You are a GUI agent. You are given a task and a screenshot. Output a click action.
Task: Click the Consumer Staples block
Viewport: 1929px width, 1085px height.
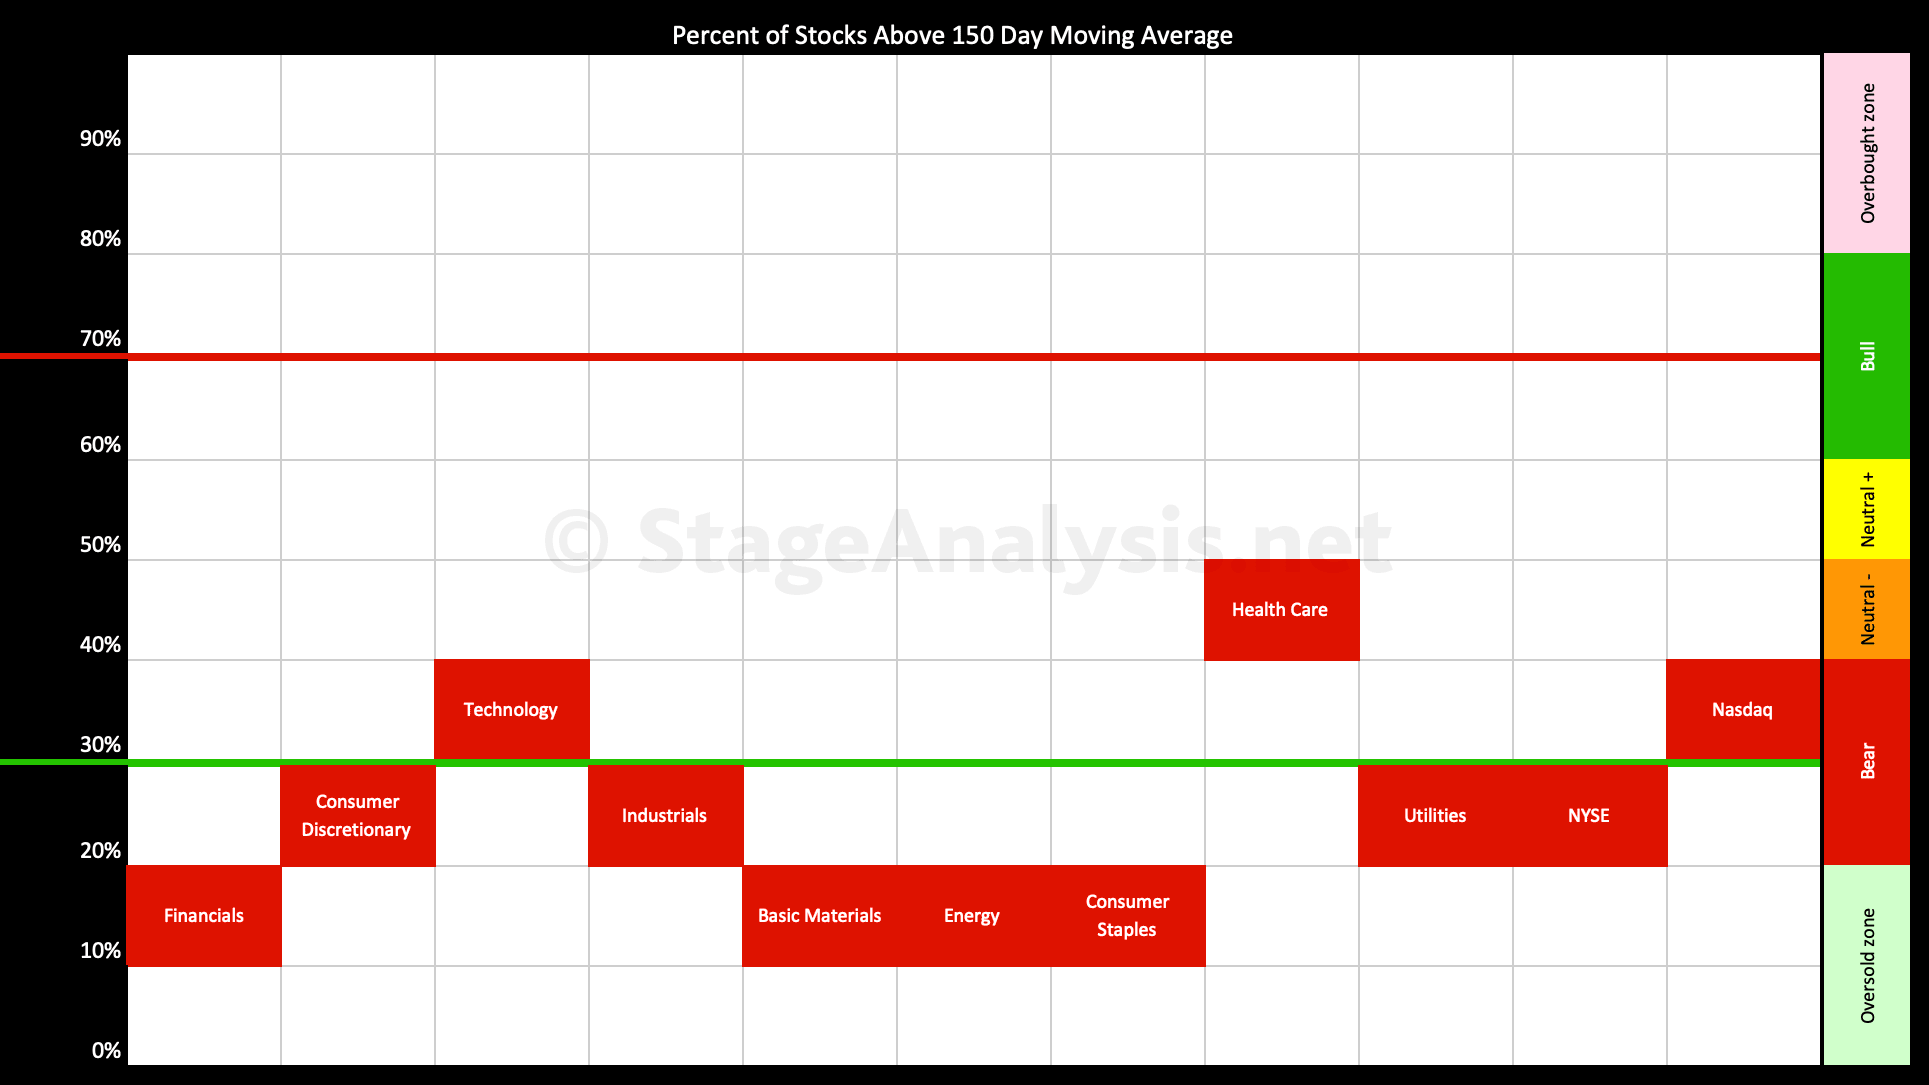[1128, 916]
